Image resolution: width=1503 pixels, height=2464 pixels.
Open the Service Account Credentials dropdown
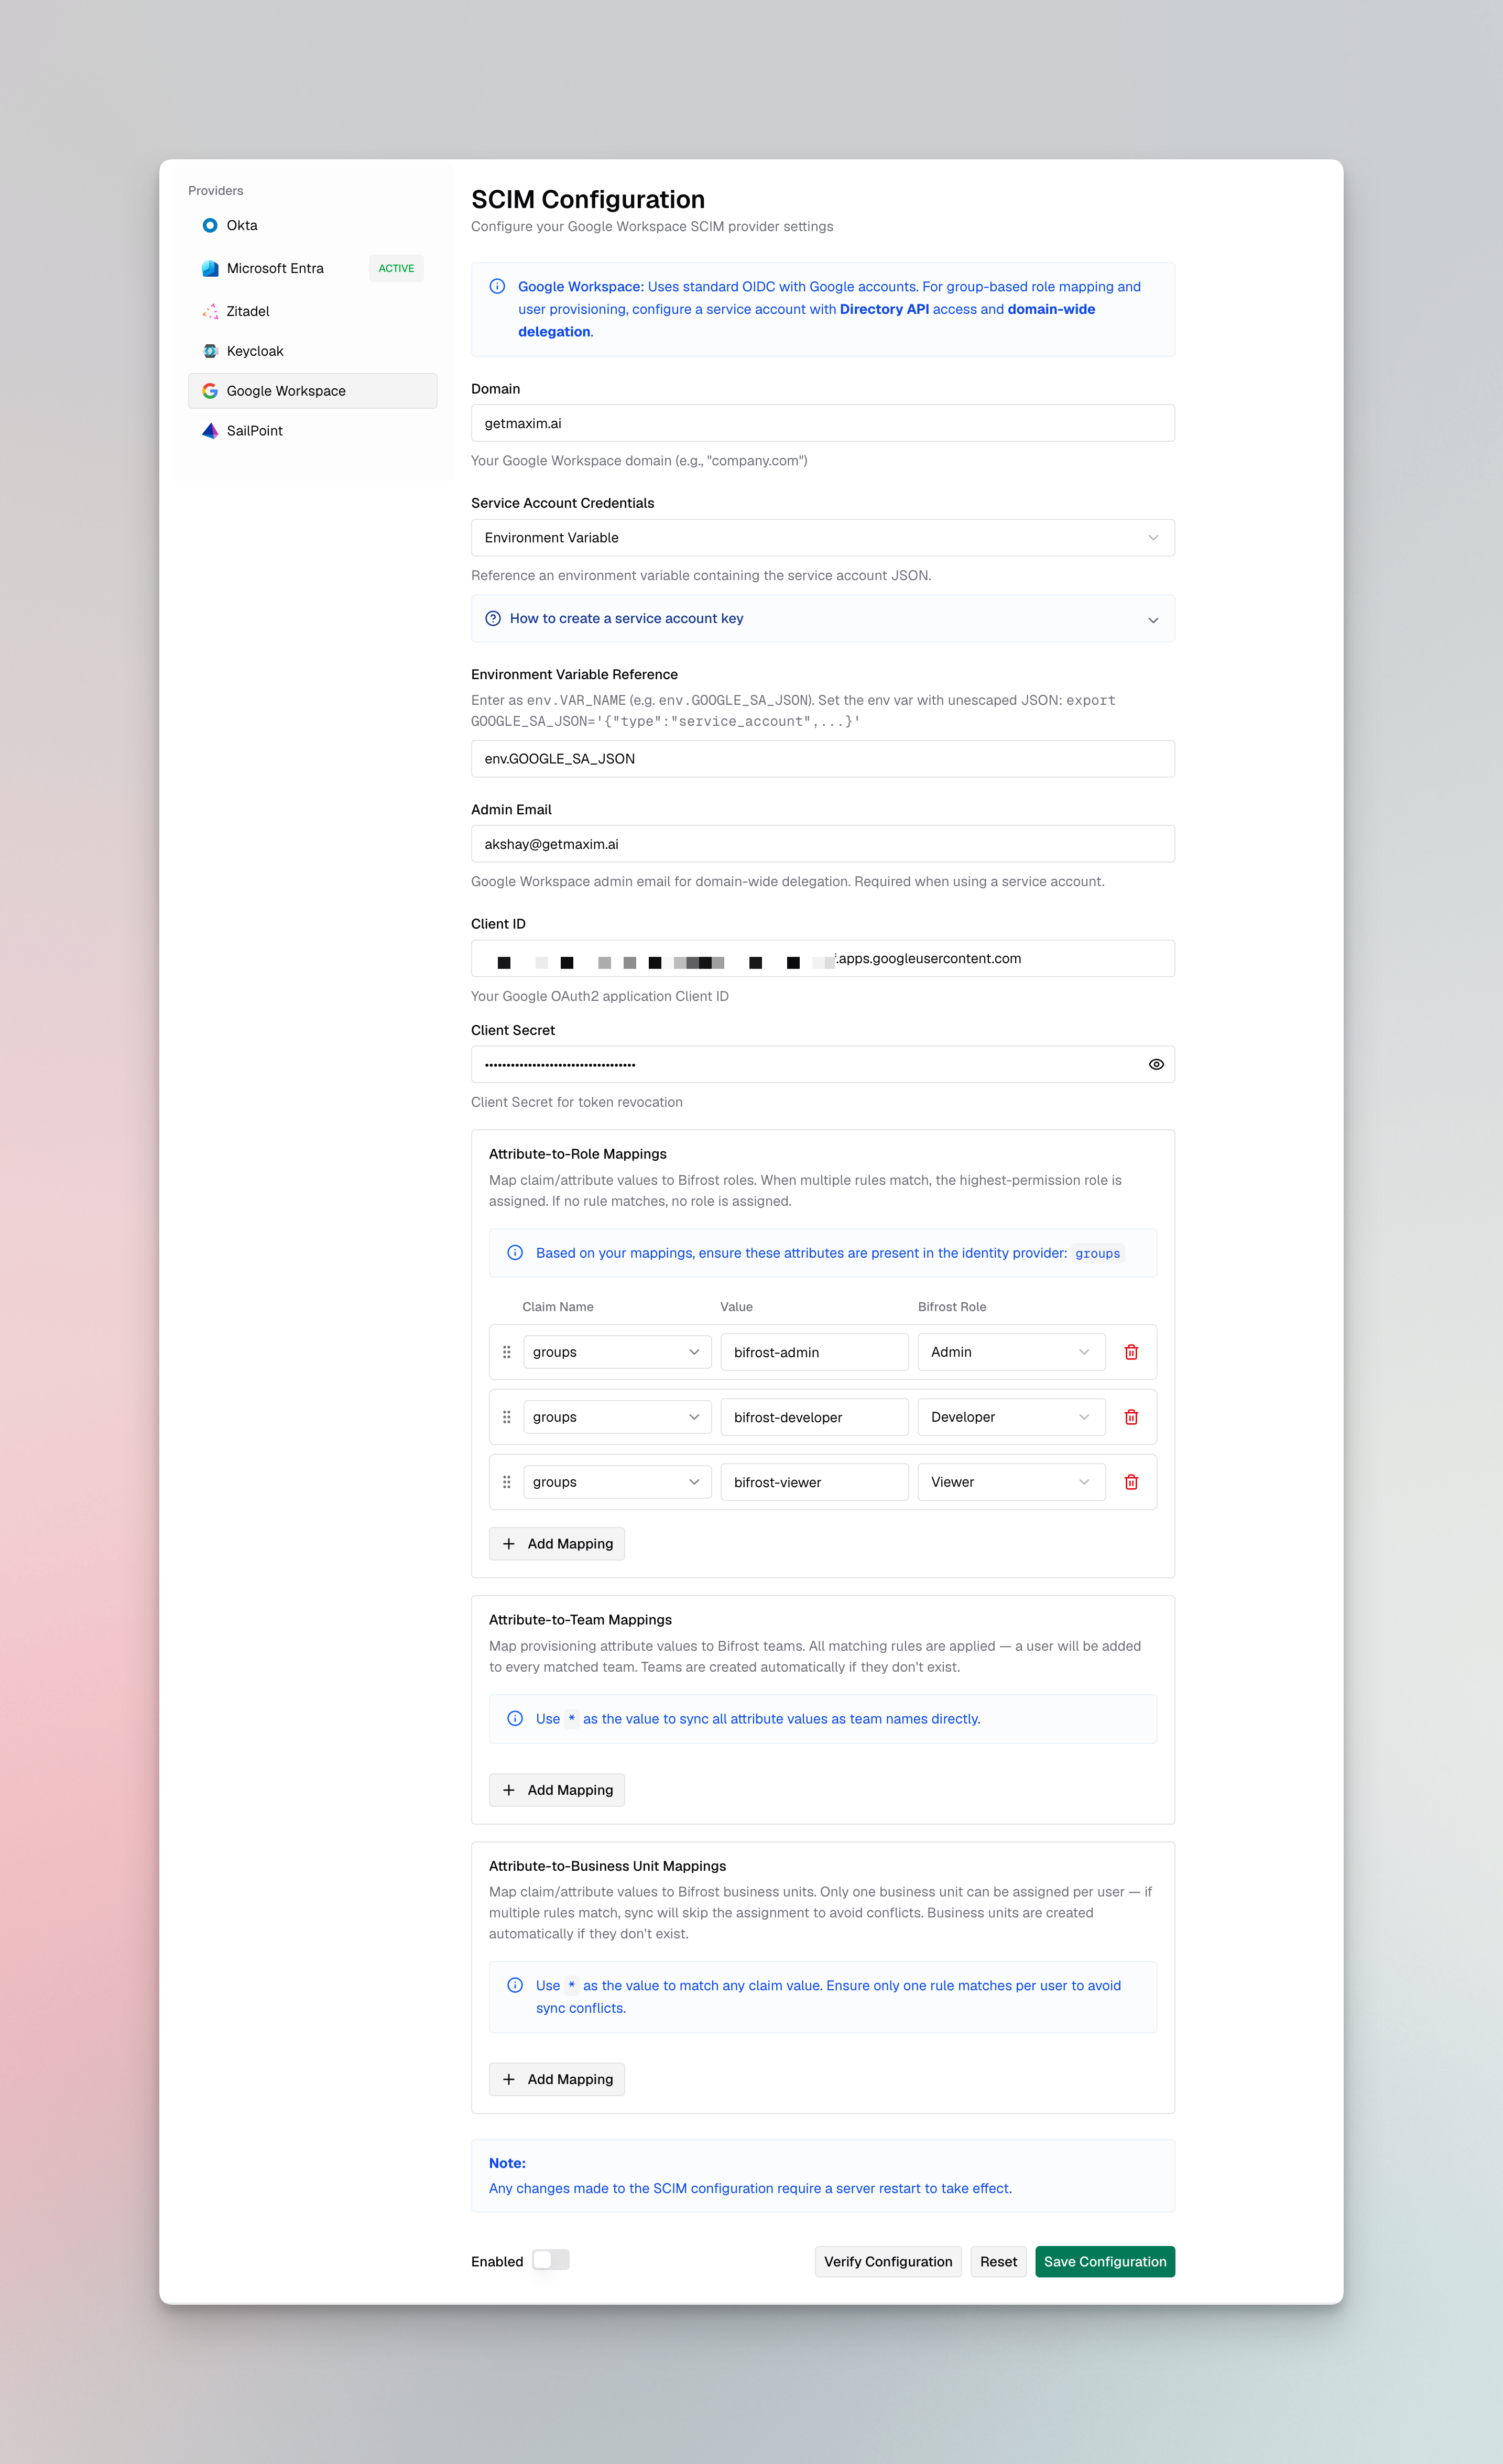tap(823, 538)
